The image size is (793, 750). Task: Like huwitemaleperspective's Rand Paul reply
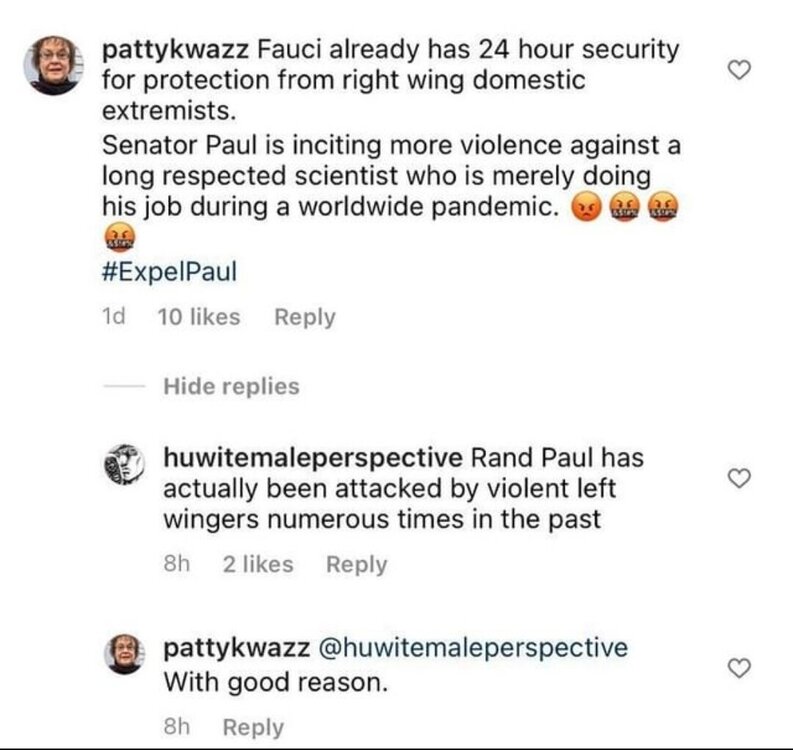739,480
